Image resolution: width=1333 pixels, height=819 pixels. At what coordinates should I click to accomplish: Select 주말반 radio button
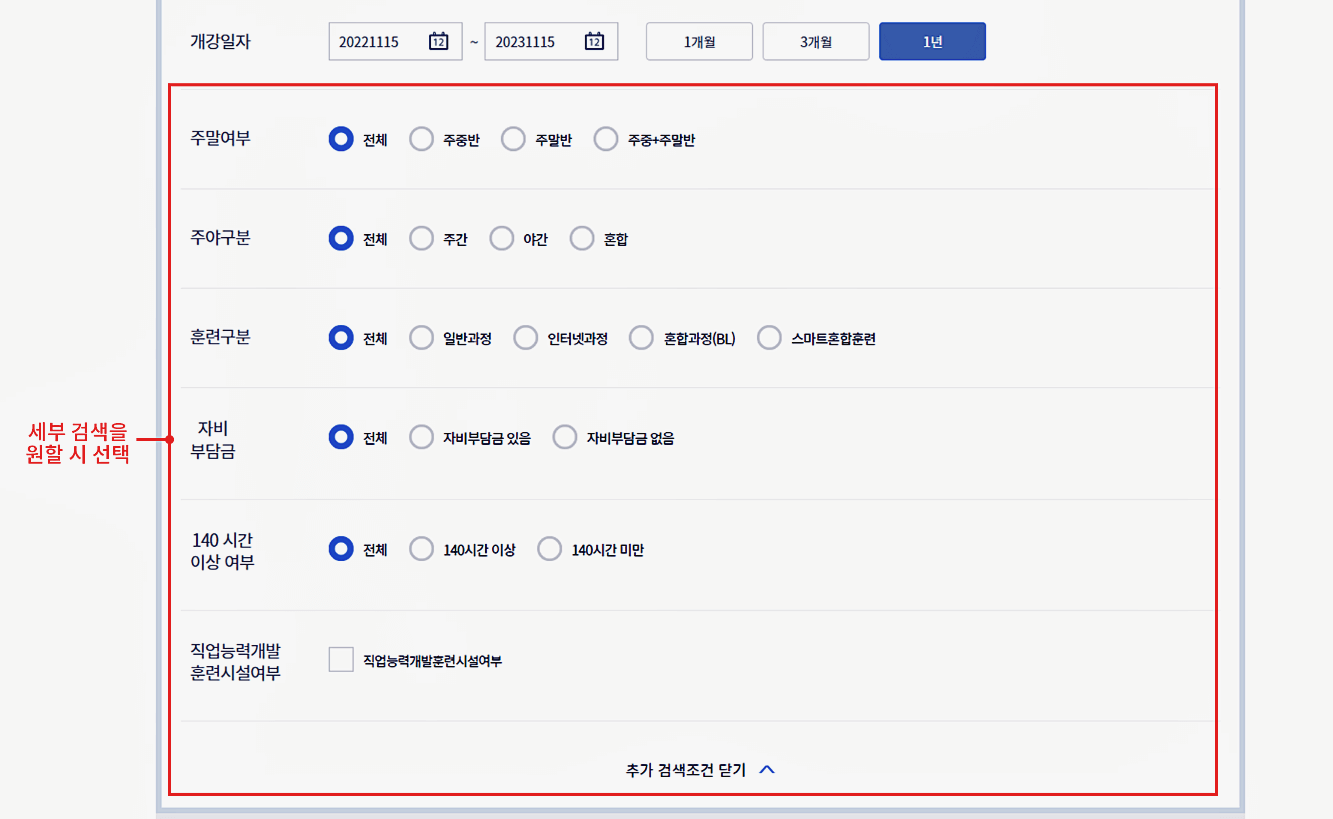513,139
